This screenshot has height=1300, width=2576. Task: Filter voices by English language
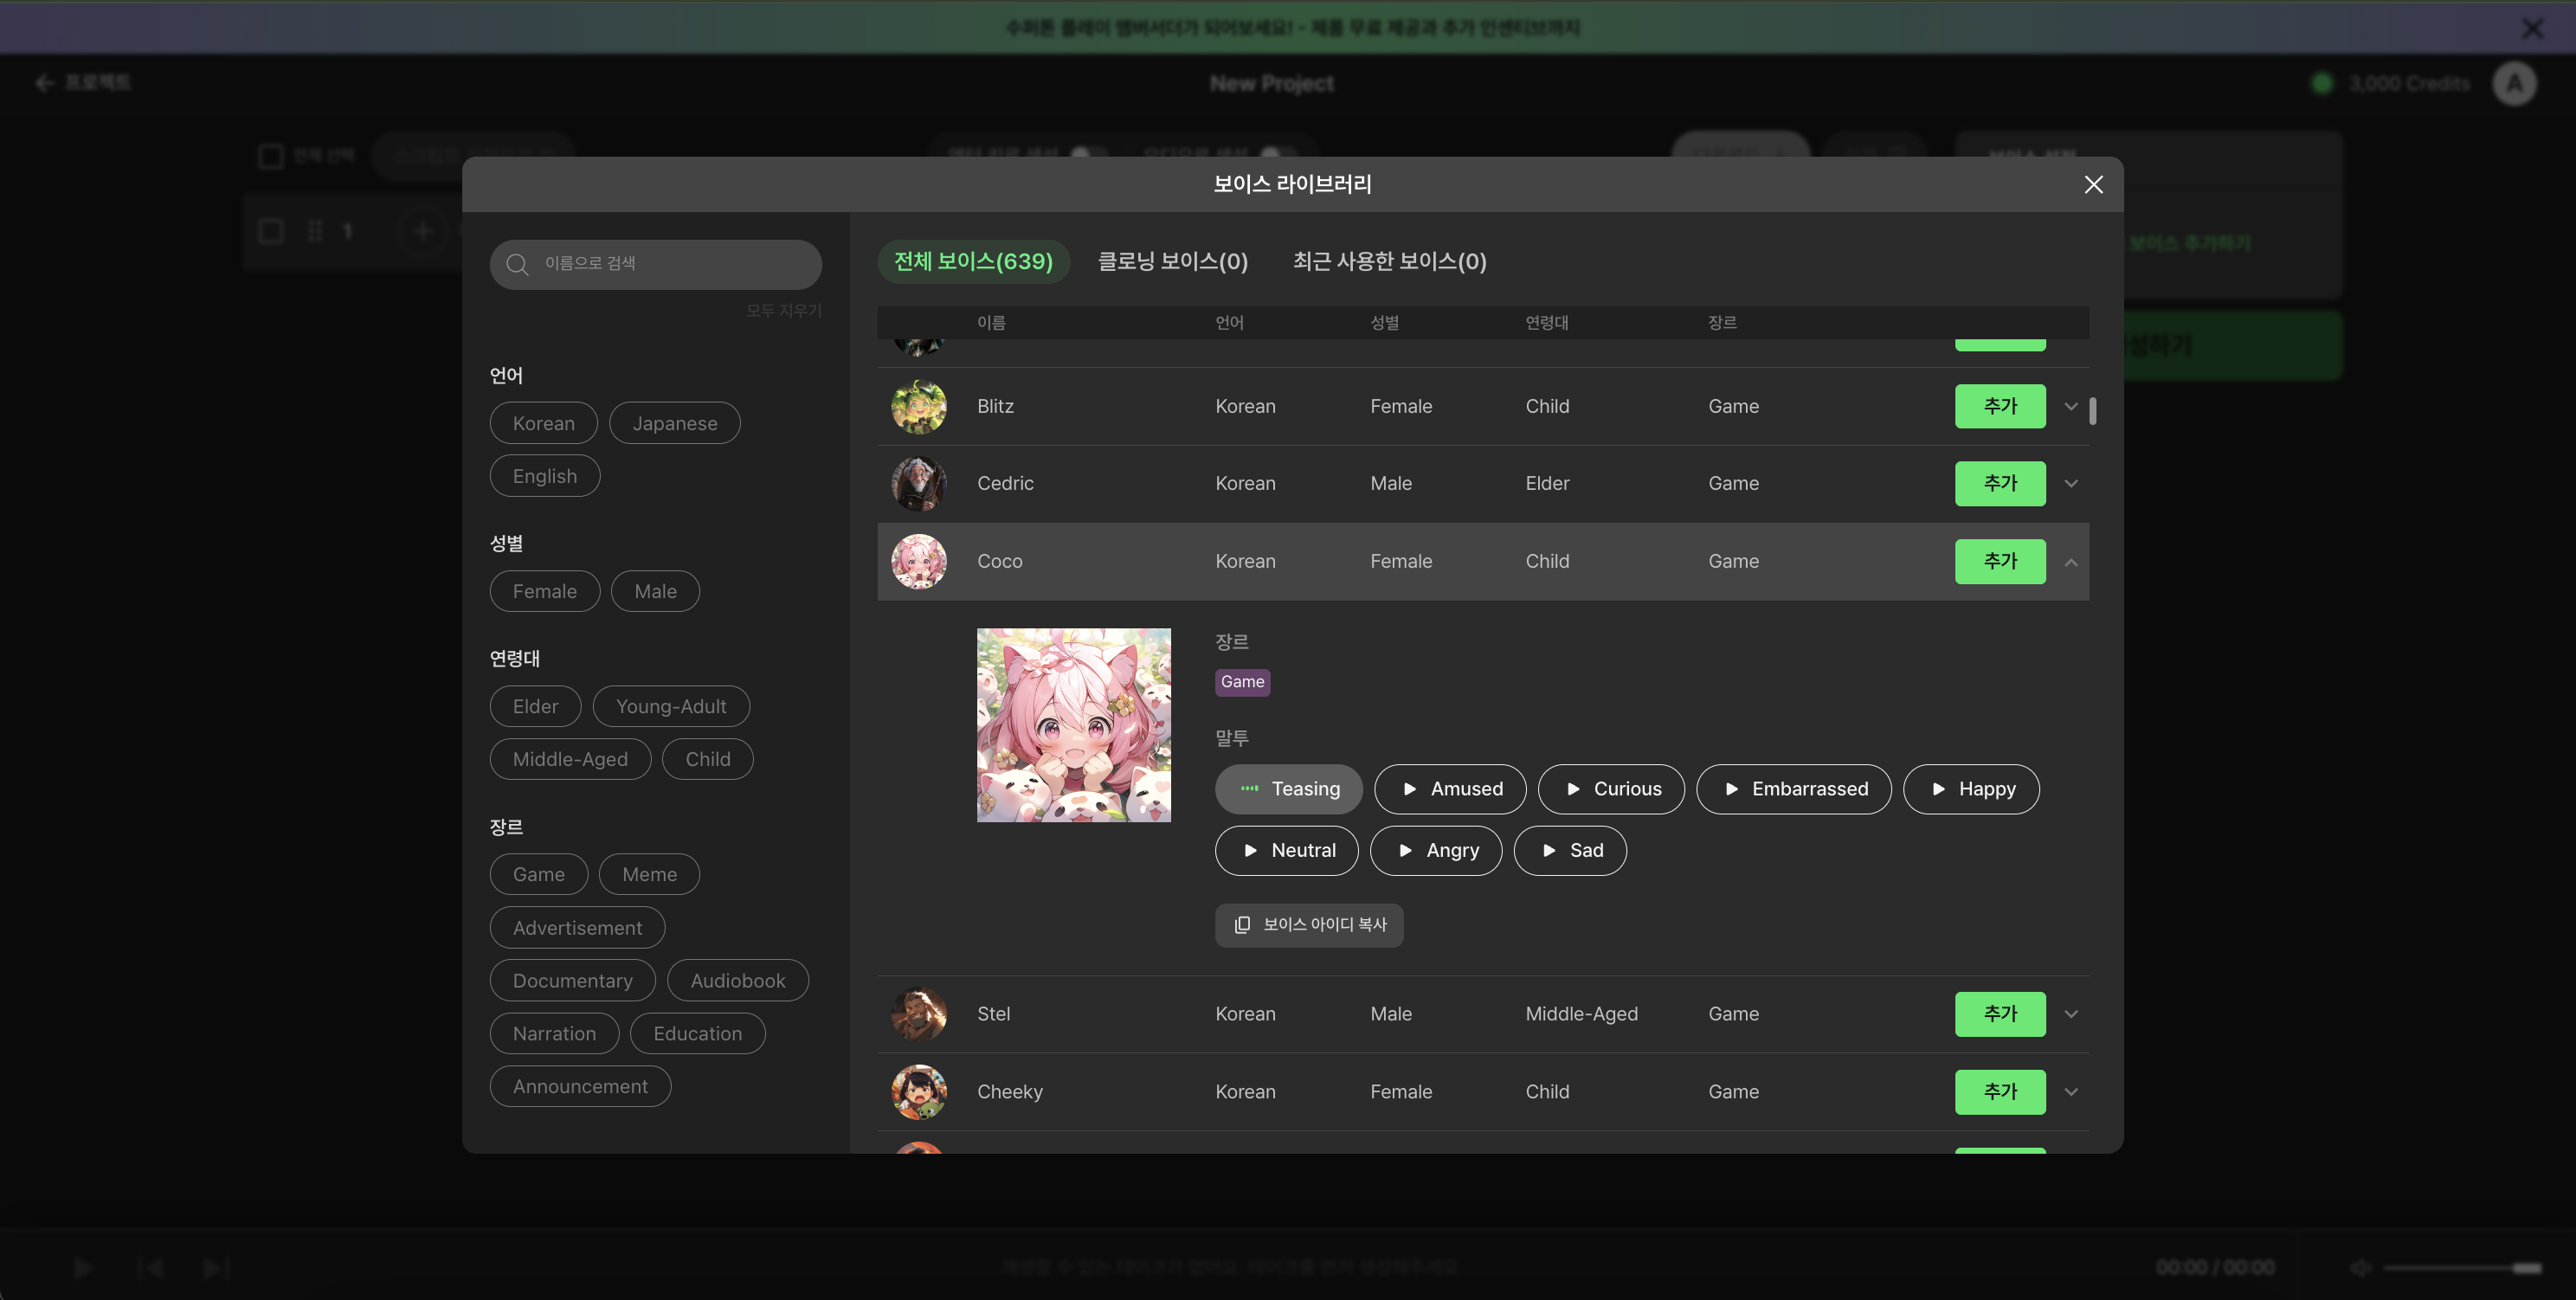tap(545, 476)
